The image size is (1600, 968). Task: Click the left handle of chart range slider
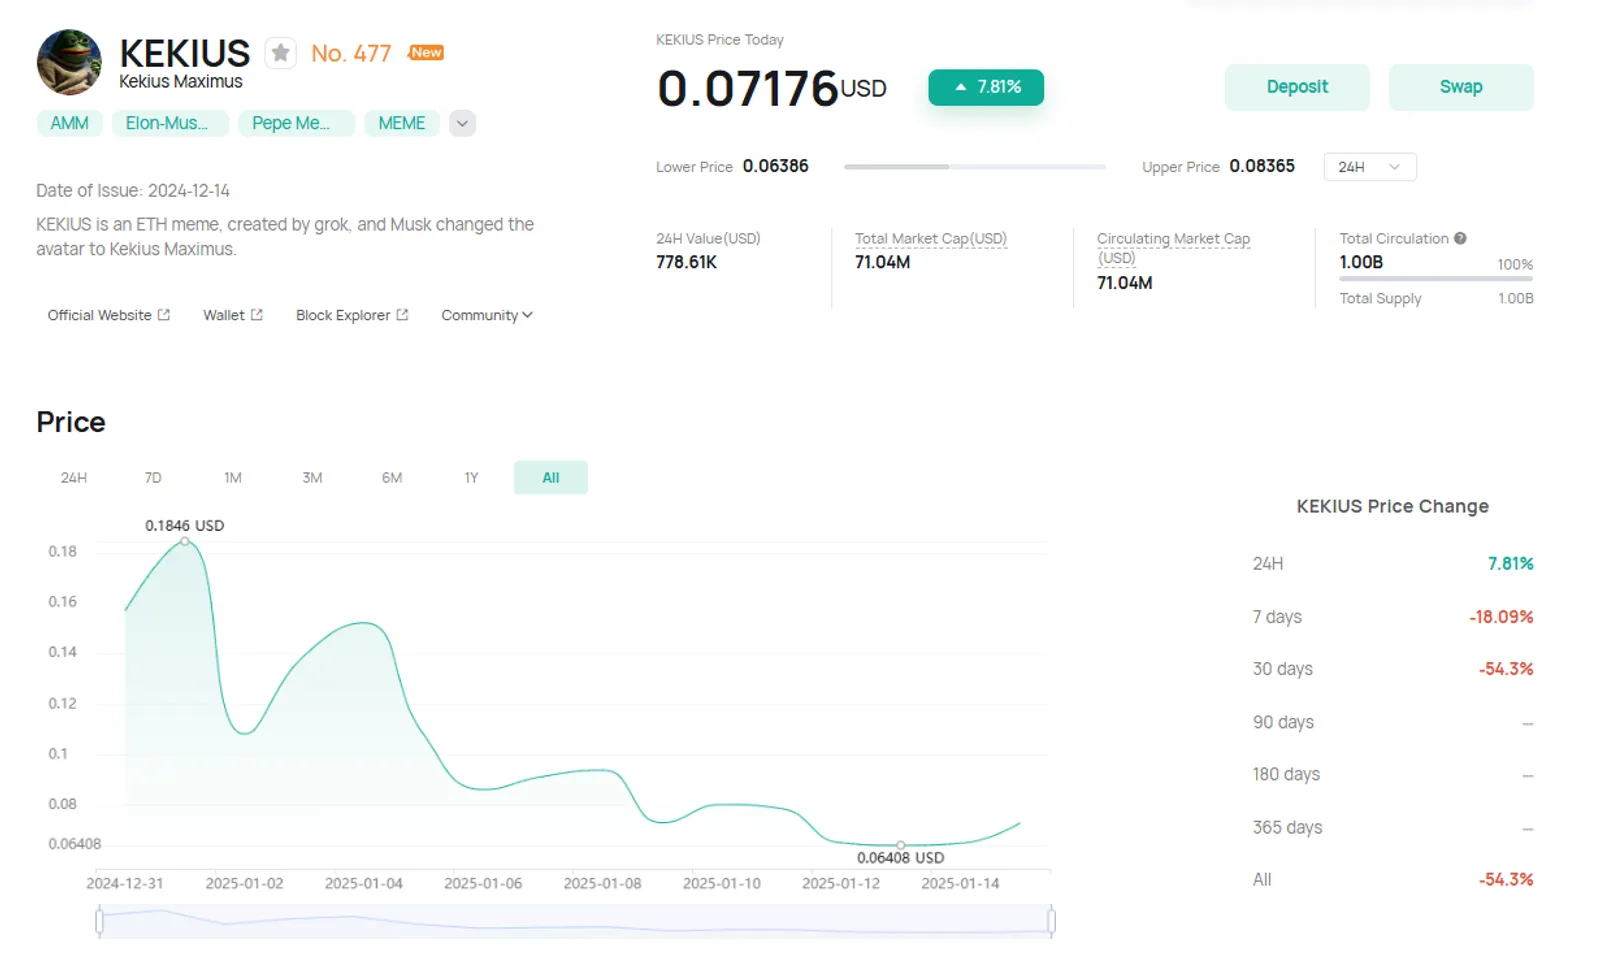pos(99,921)
